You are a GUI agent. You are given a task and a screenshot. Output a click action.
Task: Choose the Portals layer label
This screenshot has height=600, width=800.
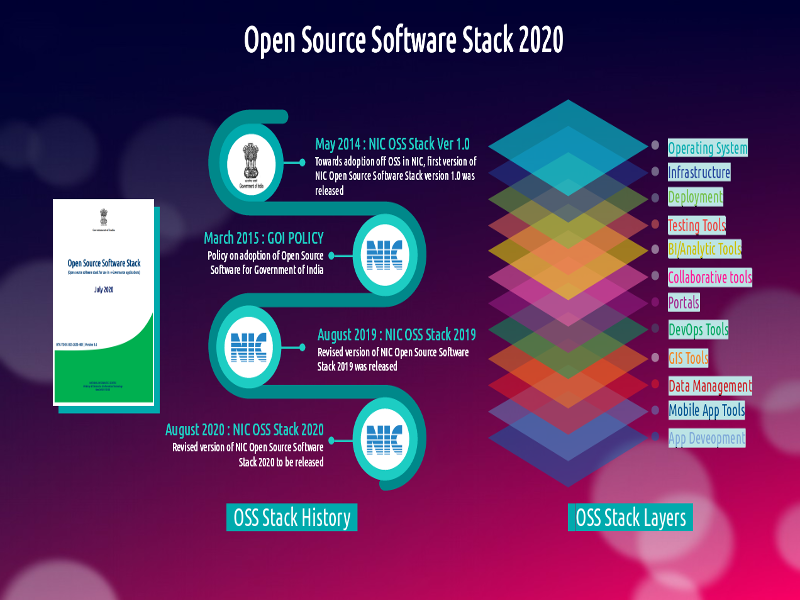pyautogui.click(x=684, y=303)
